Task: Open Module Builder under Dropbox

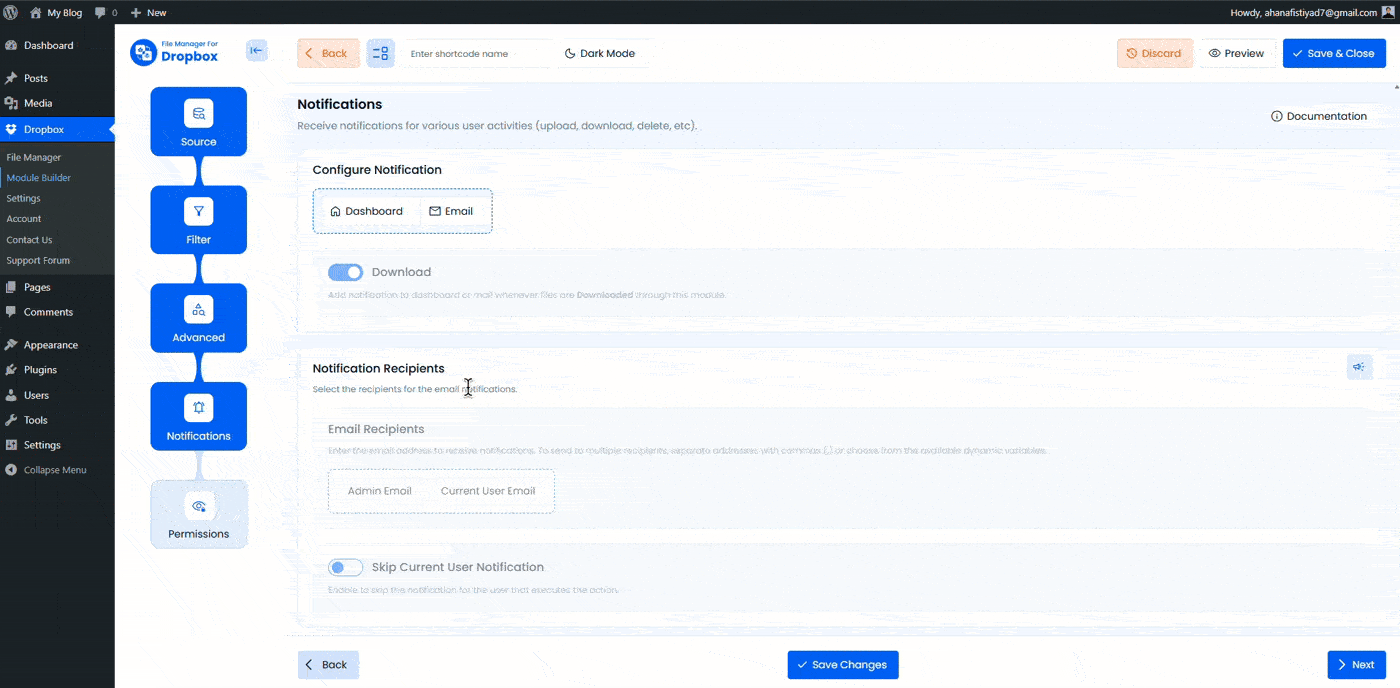Action: (x=38, y=177)
